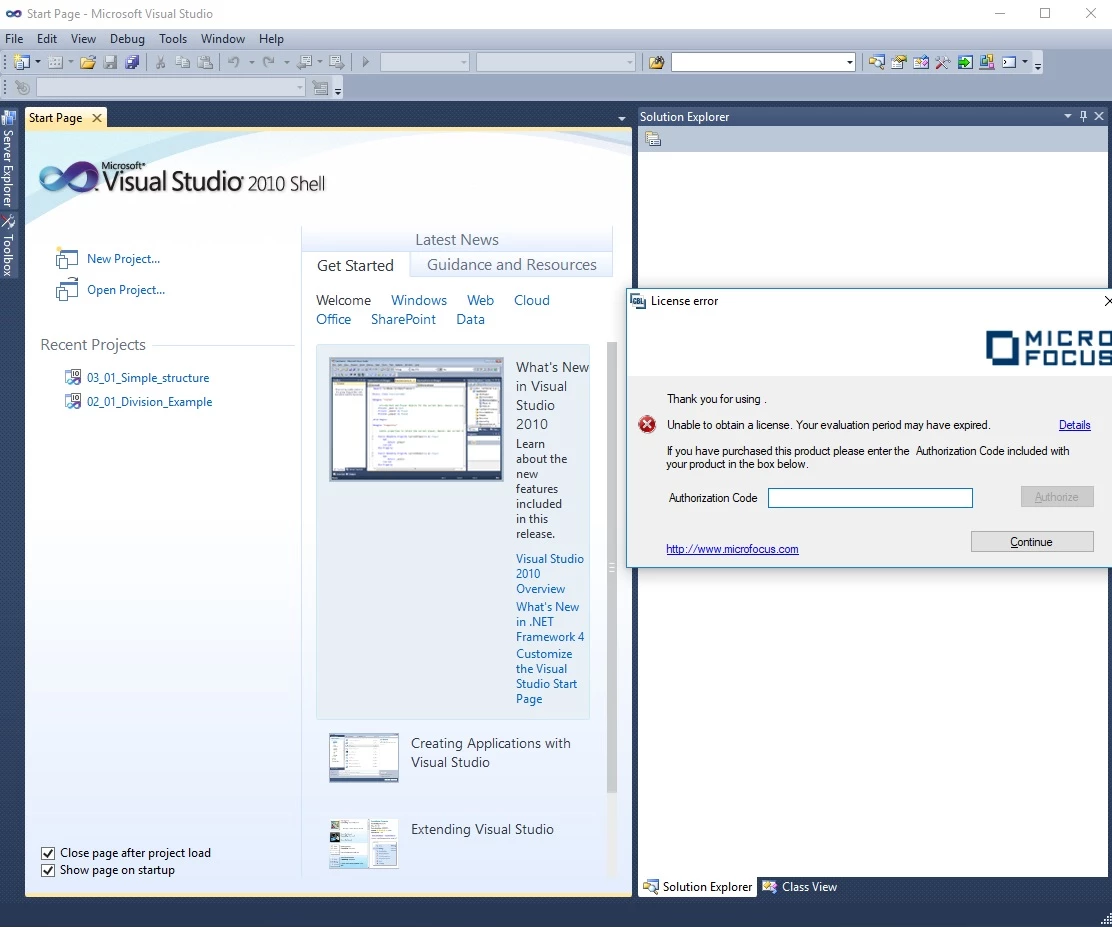1112x927 pixels.
Task: Toggle Close page after project load checkbox
Action: pyautogui.click(x=48, y=853)
